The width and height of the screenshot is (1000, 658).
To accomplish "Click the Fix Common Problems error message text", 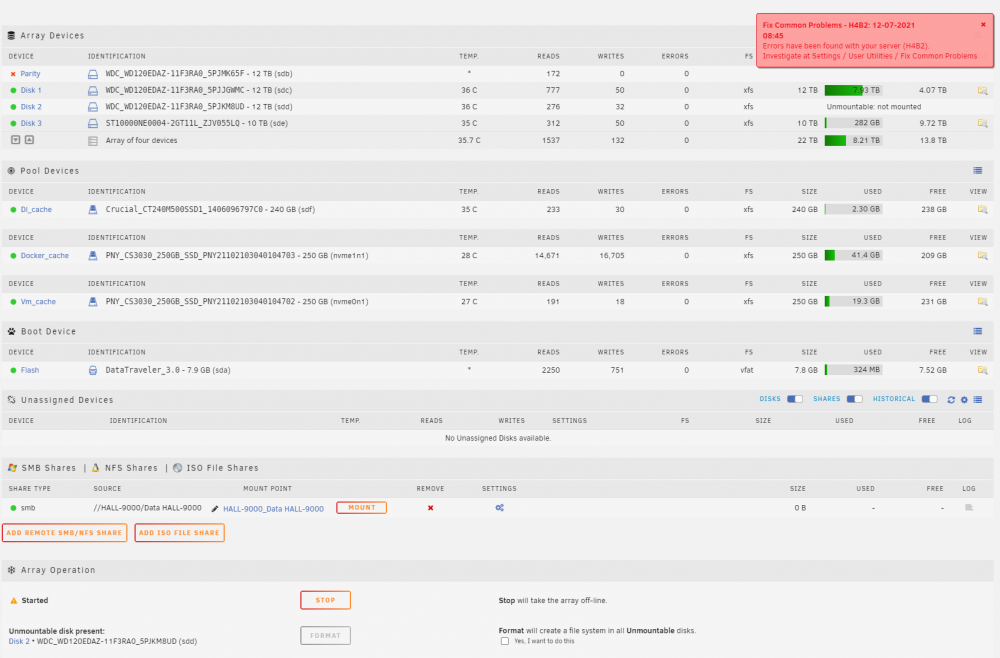I will click(870, 51).
